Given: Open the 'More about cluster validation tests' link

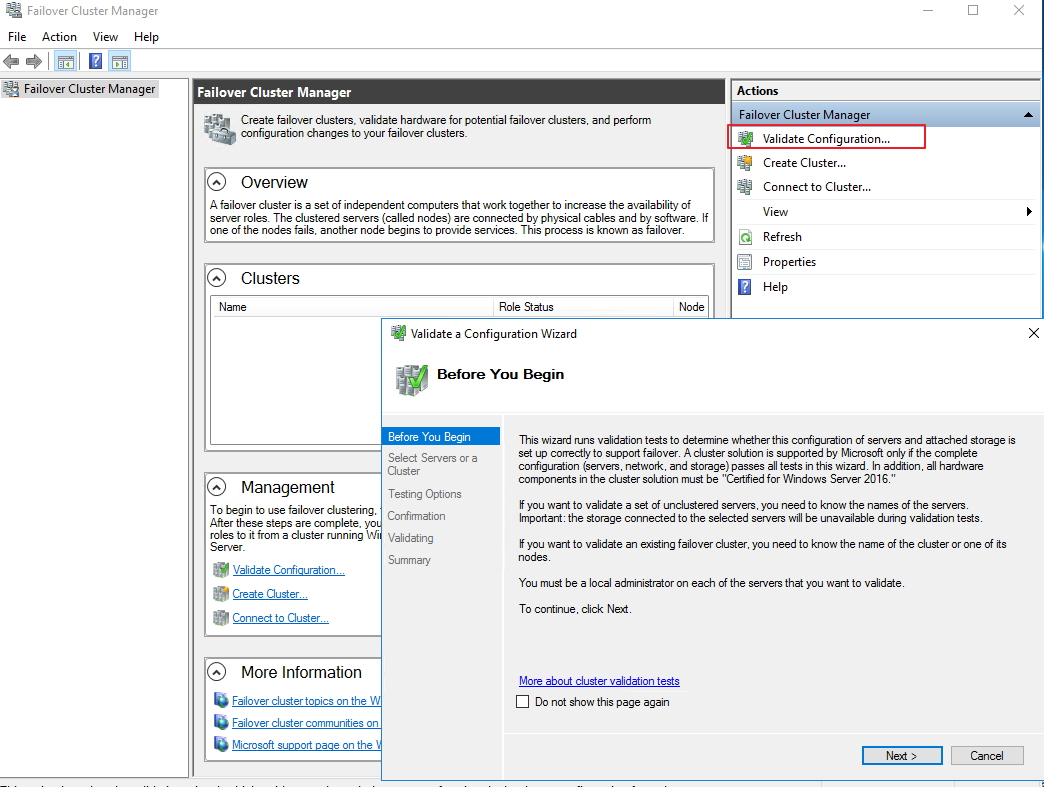Looking at the screenshot, I should tap(599, 681).
